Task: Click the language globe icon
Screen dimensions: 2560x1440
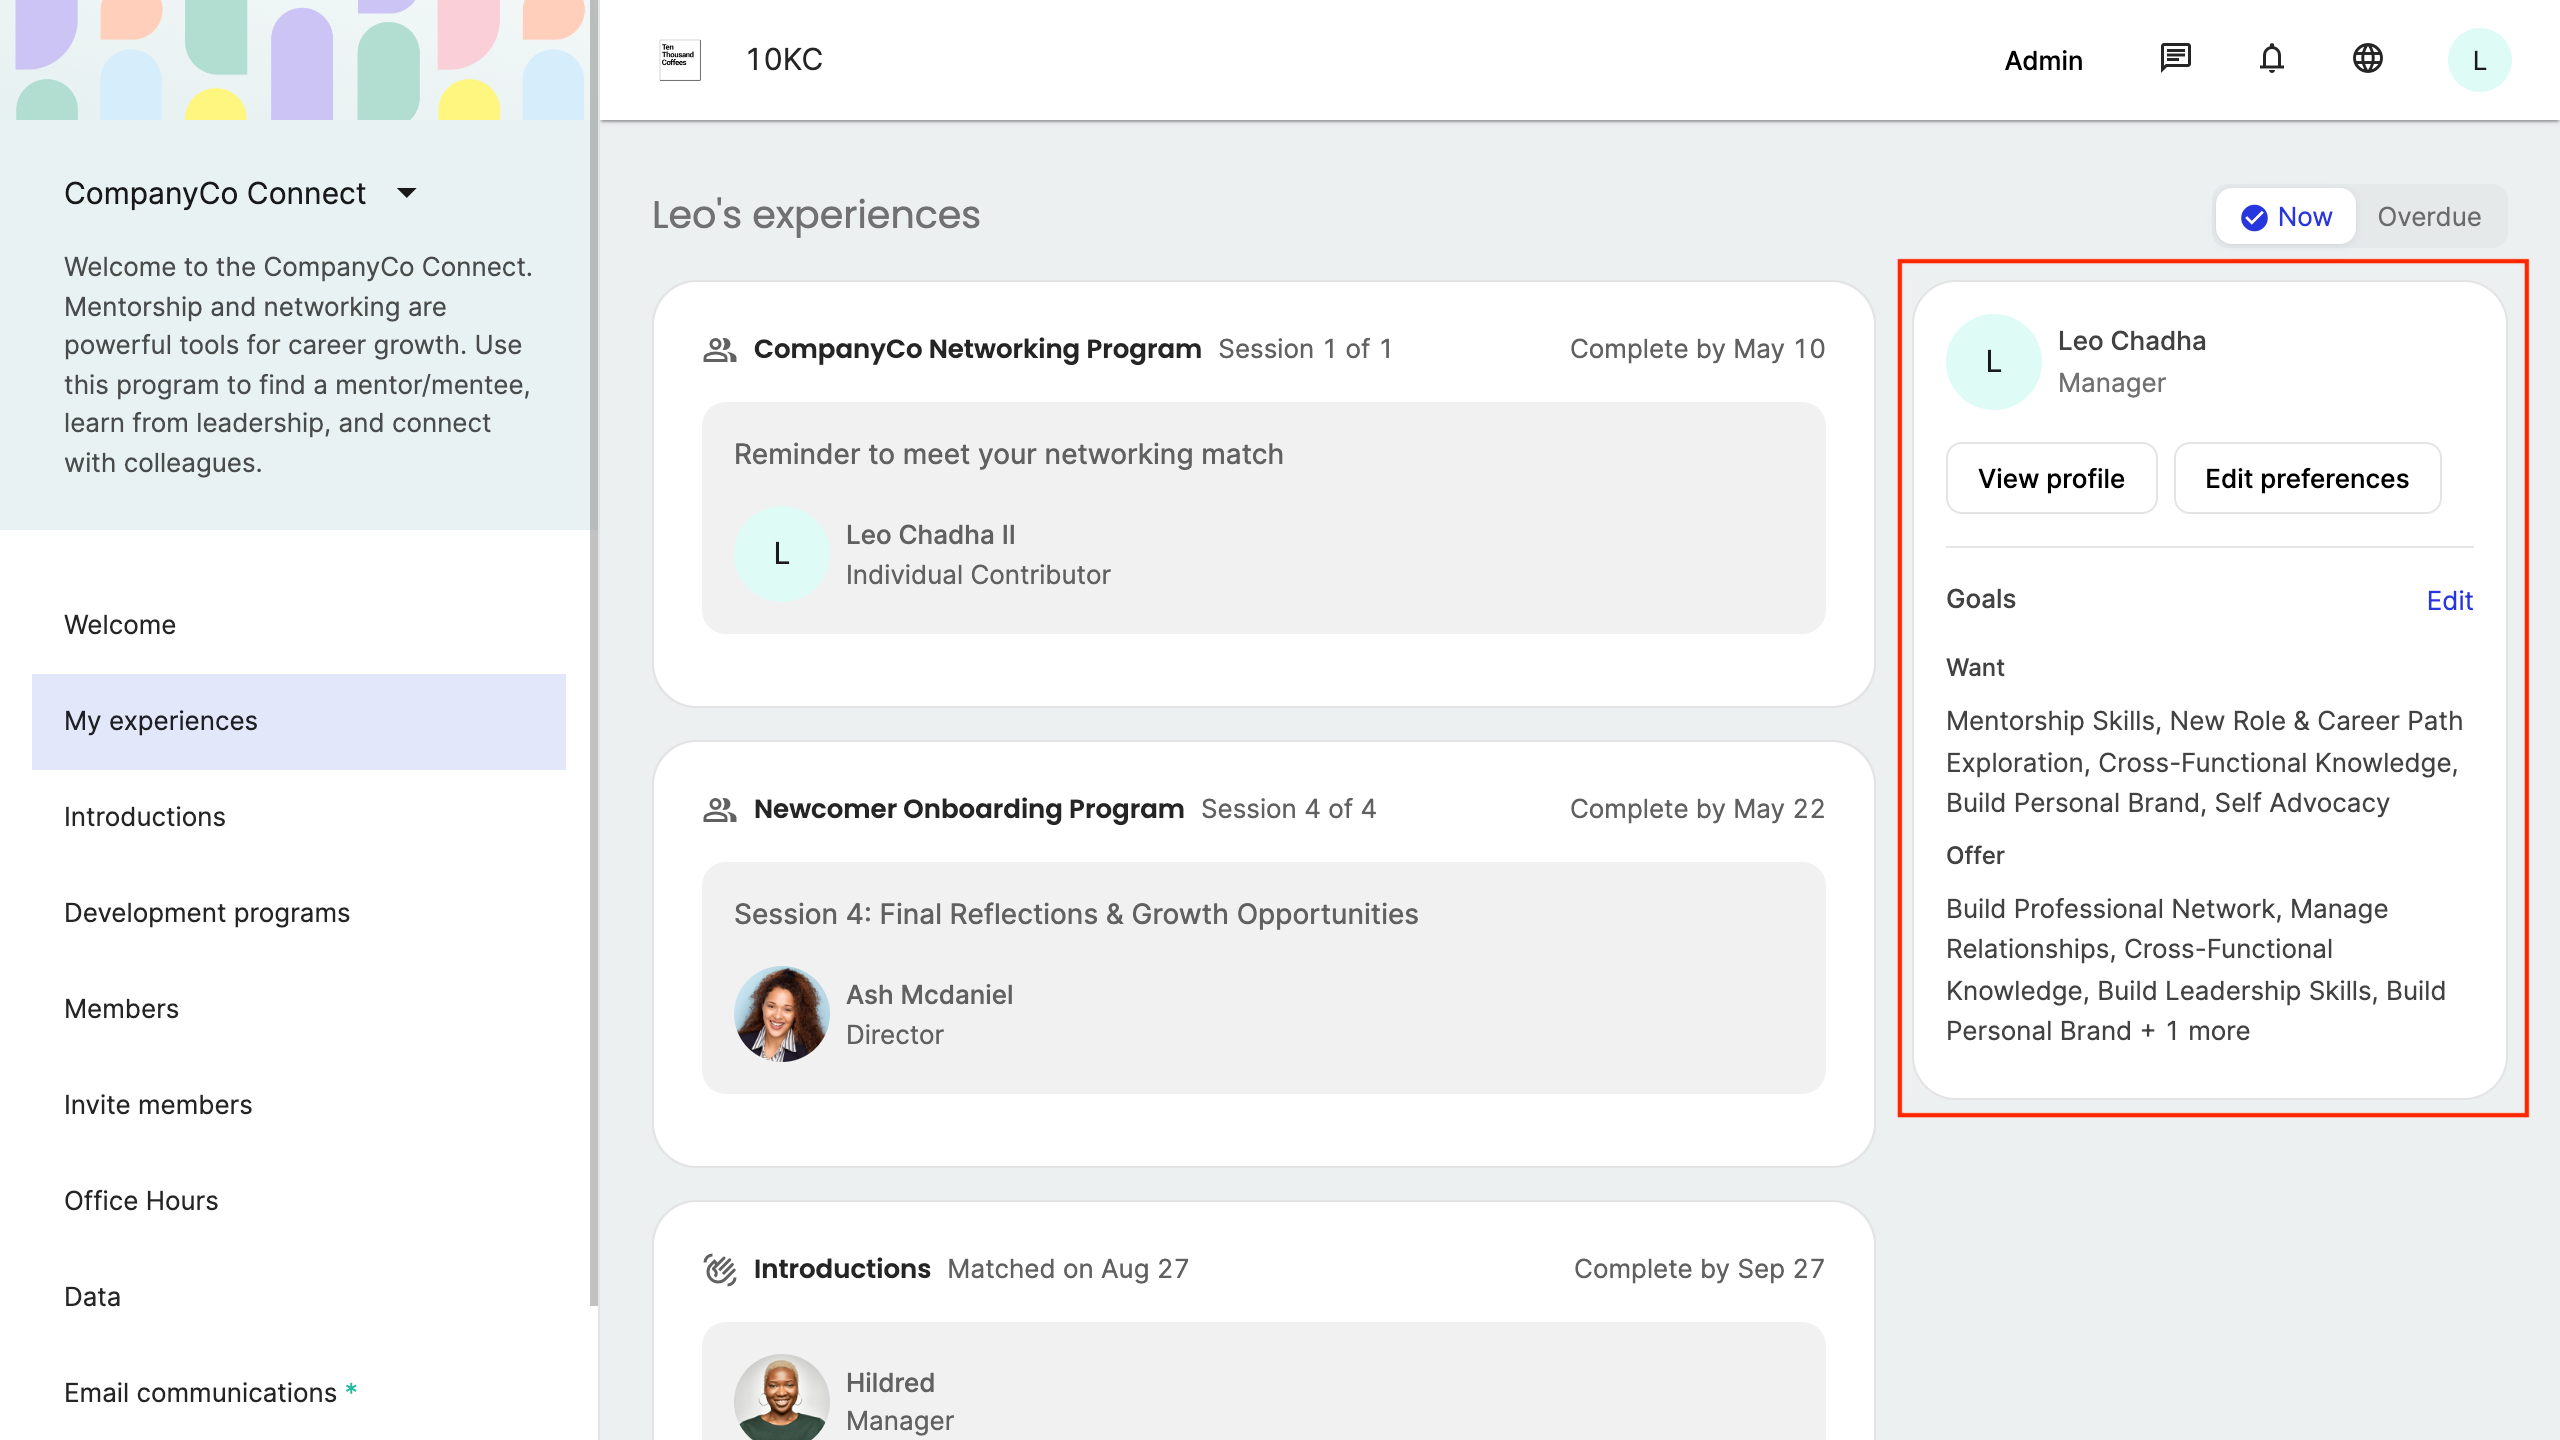Action: 2367,59
